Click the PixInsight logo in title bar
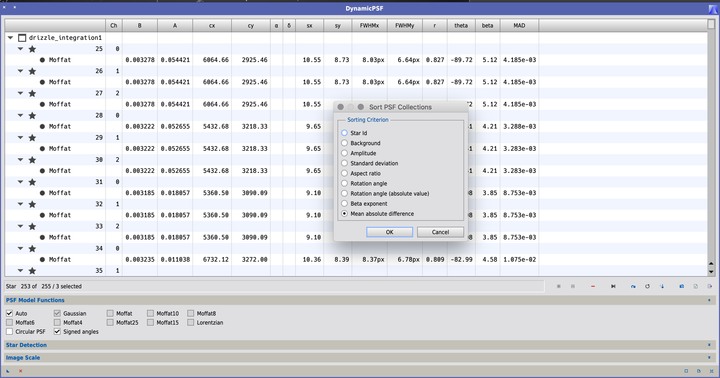The image size is (720, 378). tap(713, 9)
